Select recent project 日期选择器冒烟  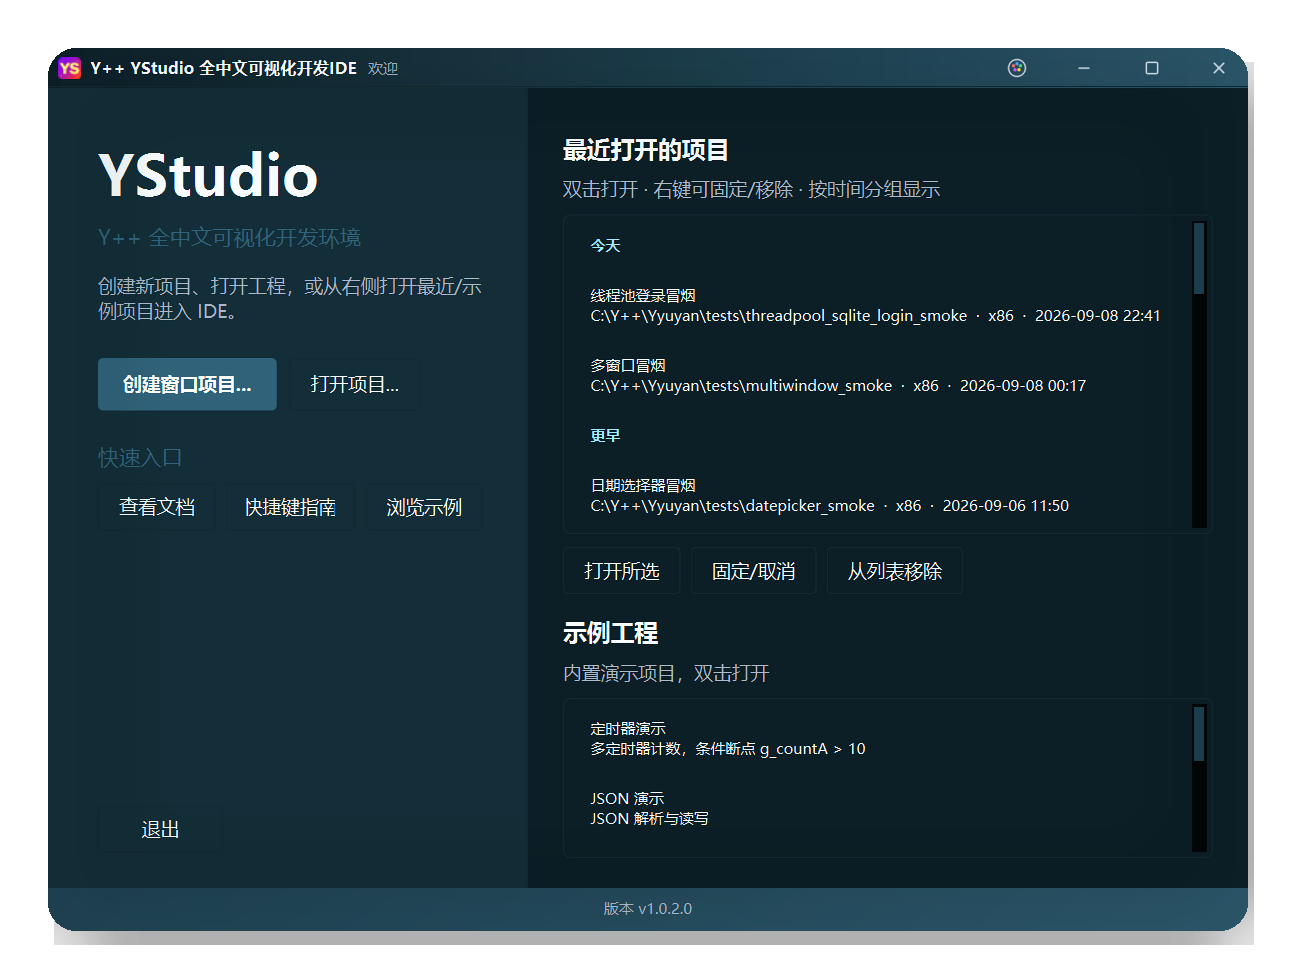point(643,486)
